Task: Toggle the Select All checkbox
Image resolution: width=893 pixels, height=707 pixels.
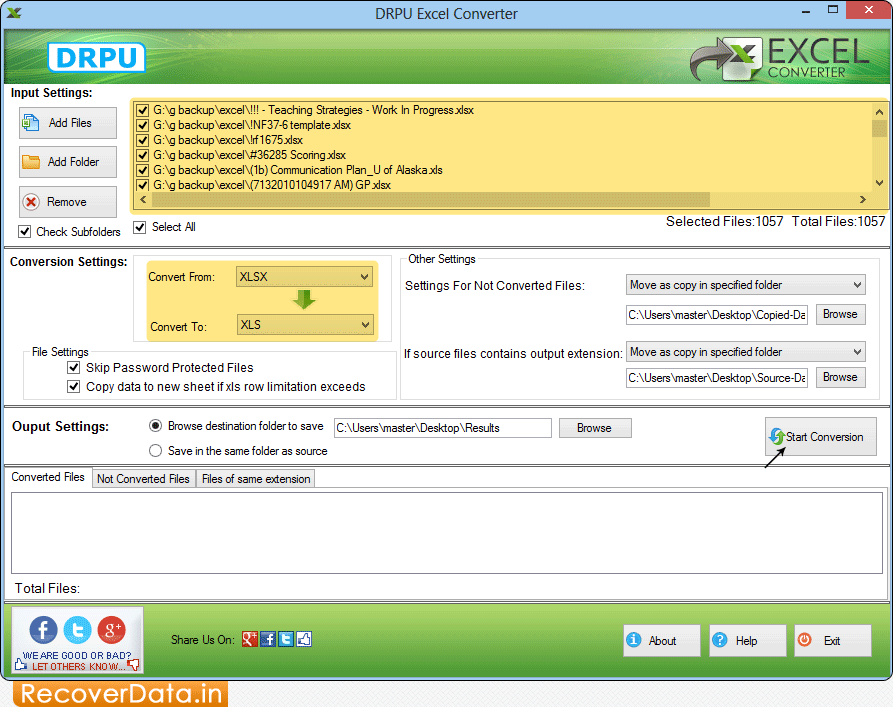Action: tap(140, 227)
